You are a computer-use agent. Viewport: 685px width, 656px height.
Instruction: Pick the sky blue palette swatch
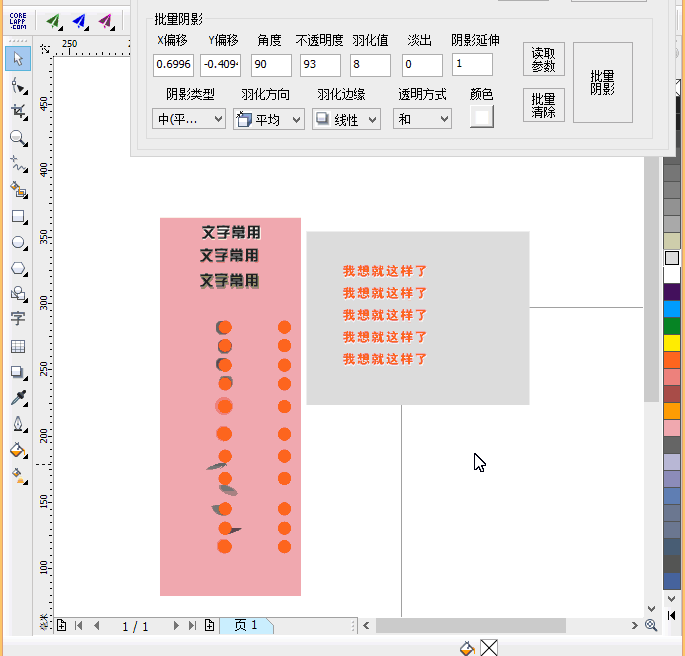(x=672, y=309)
